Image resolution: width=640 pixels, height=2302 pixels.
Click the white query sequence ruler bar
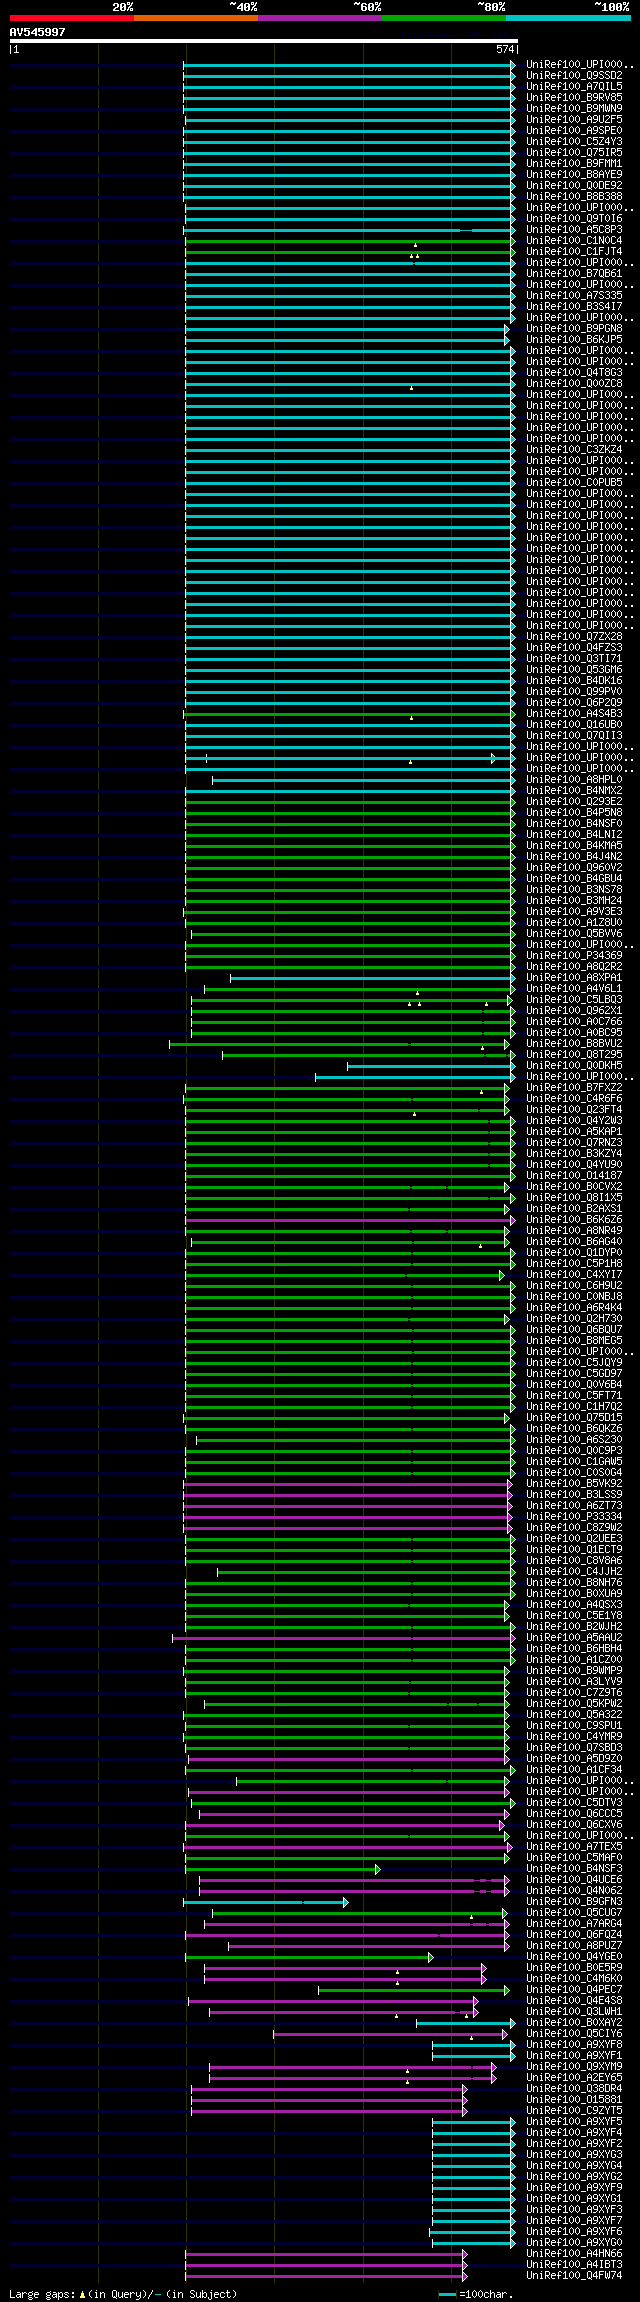[263, 41]
